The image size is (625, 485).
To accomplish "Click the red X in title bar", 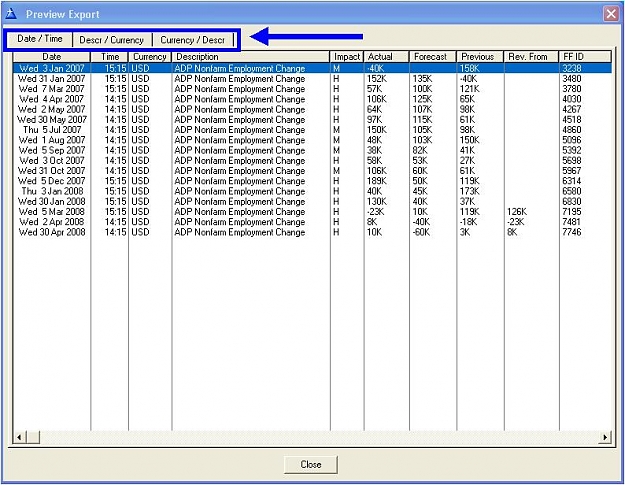I will [x=611, y=14].
